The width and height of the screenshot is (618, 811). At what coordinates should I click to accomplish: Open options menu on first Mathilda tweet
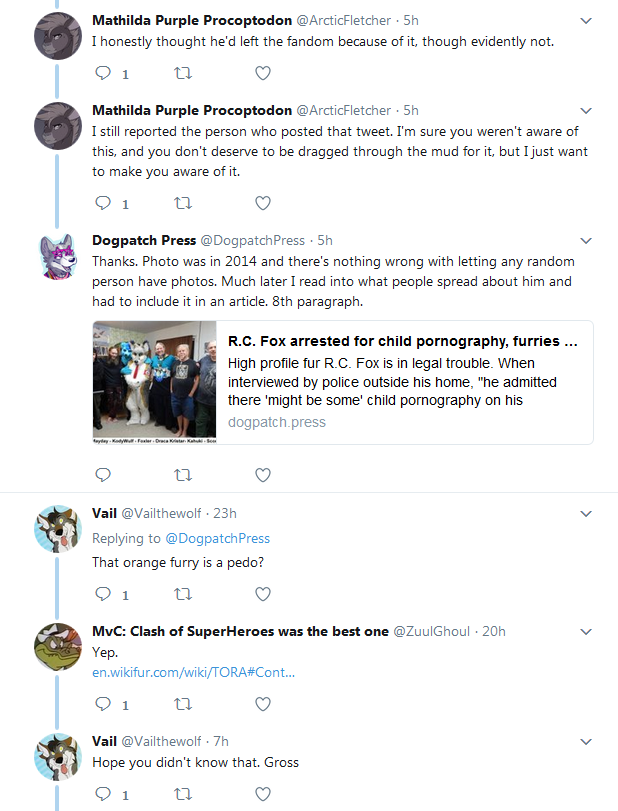click(585, 21)
